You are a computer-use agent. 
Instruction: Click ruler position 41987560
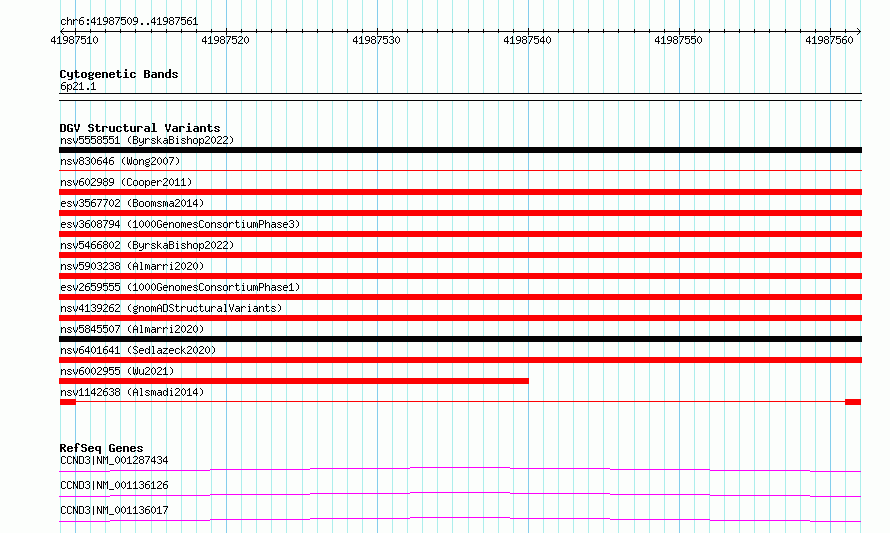(829, 40)
